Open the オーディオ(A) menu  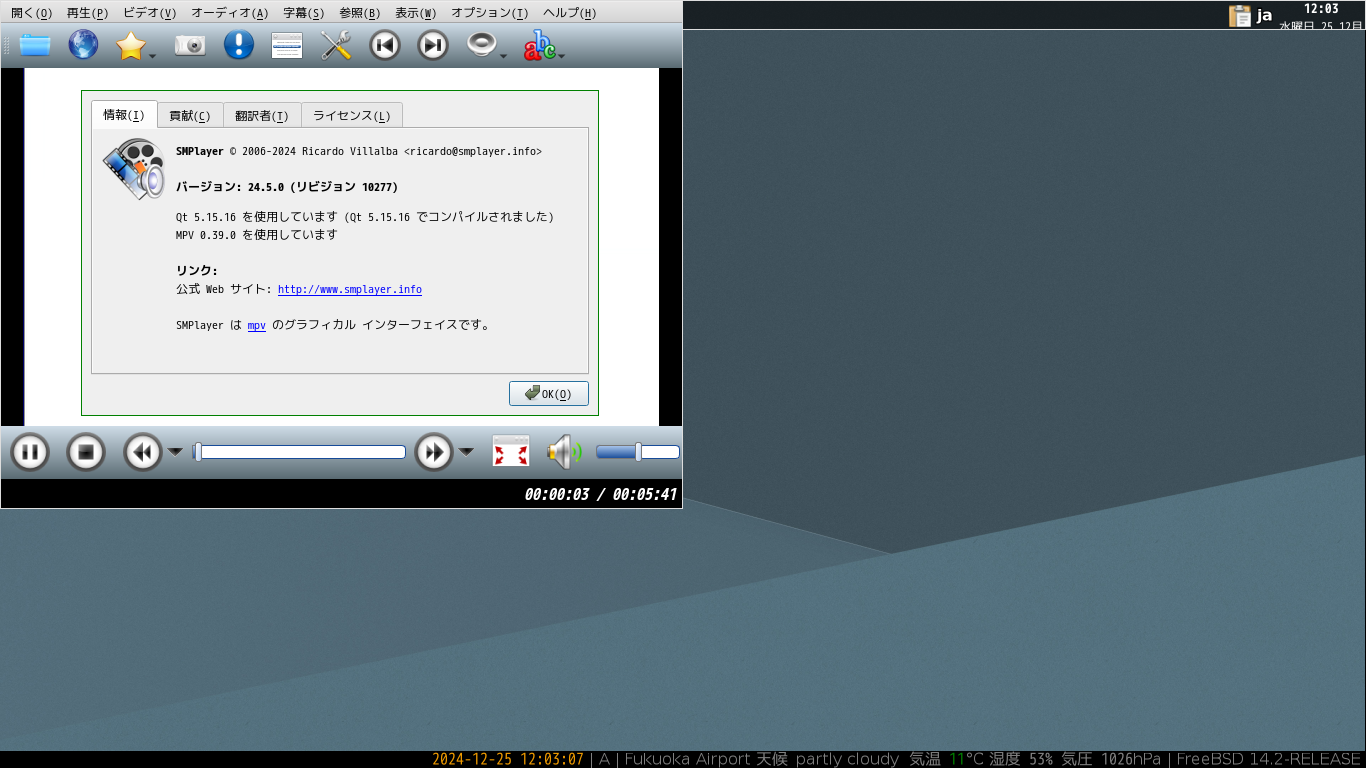tap(229, 13)
